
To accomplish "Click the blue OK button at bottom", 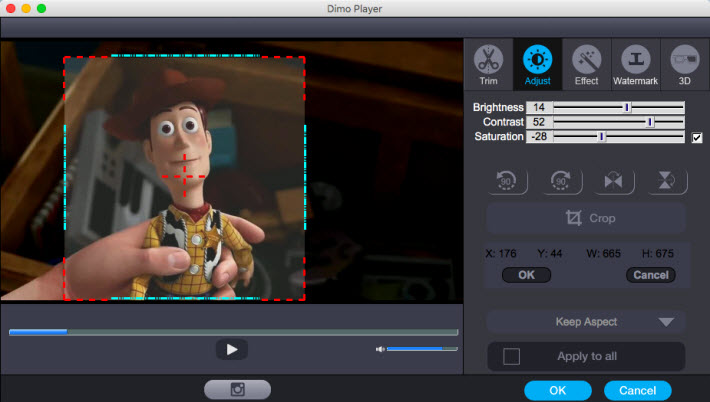I will 558,390.
